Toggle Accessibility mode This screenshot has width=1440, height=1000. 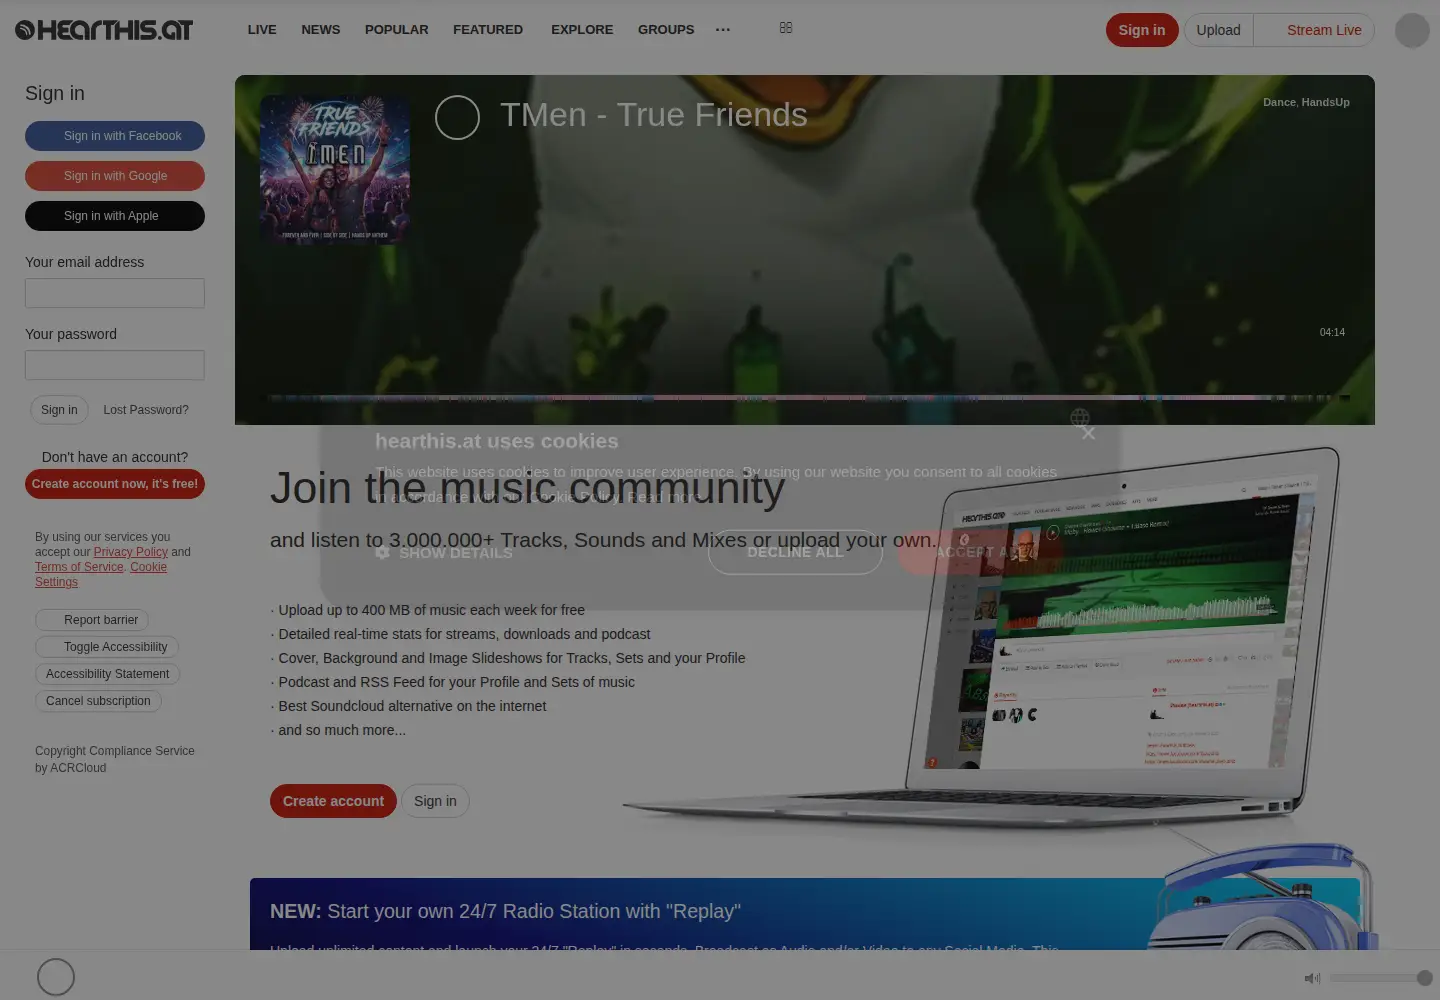pos(107,647)
